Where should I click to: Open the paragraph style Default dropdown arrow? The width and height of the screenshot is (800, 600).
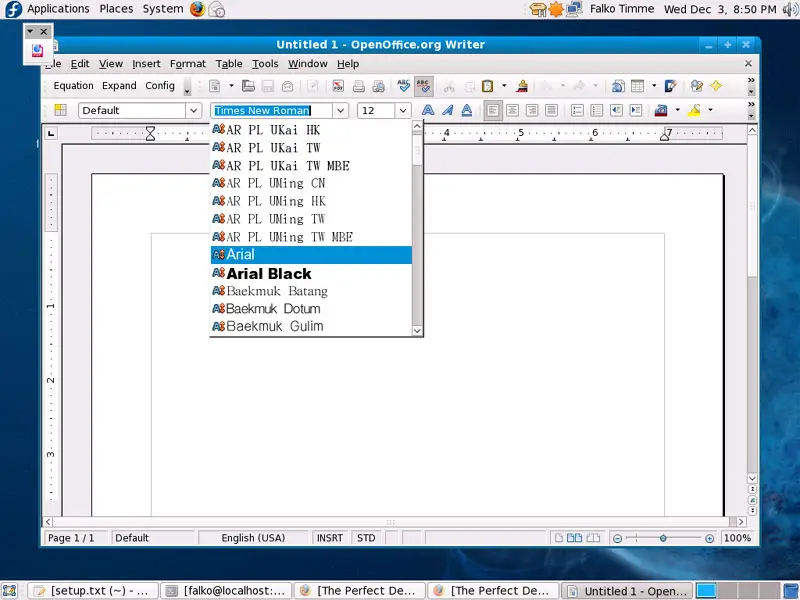(193, 110)
